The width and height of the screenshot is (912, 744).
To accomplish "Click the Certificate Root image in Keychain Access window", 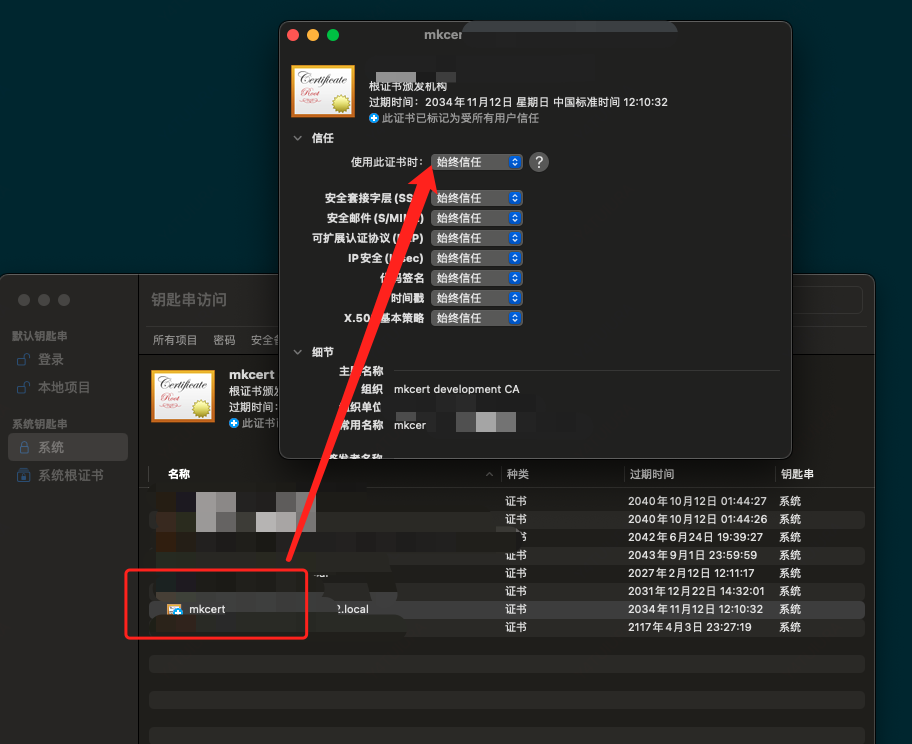I will [183, 396].
